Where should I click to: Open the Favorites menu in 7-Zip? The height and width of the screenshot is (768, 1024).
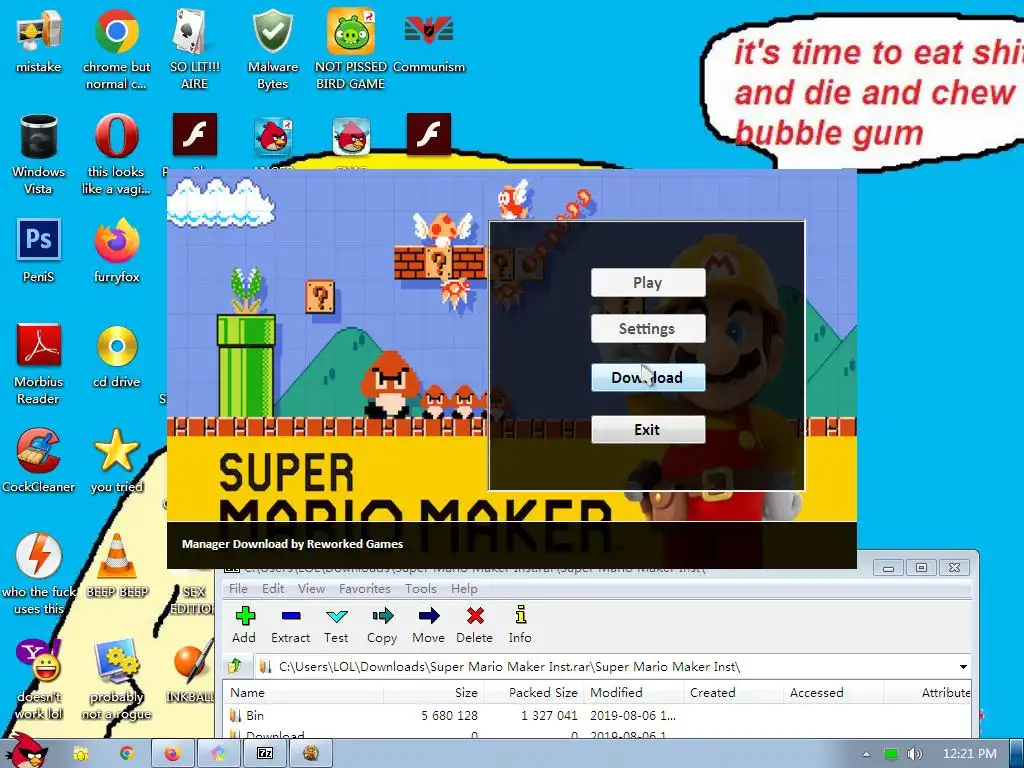[x=364, y=588]
